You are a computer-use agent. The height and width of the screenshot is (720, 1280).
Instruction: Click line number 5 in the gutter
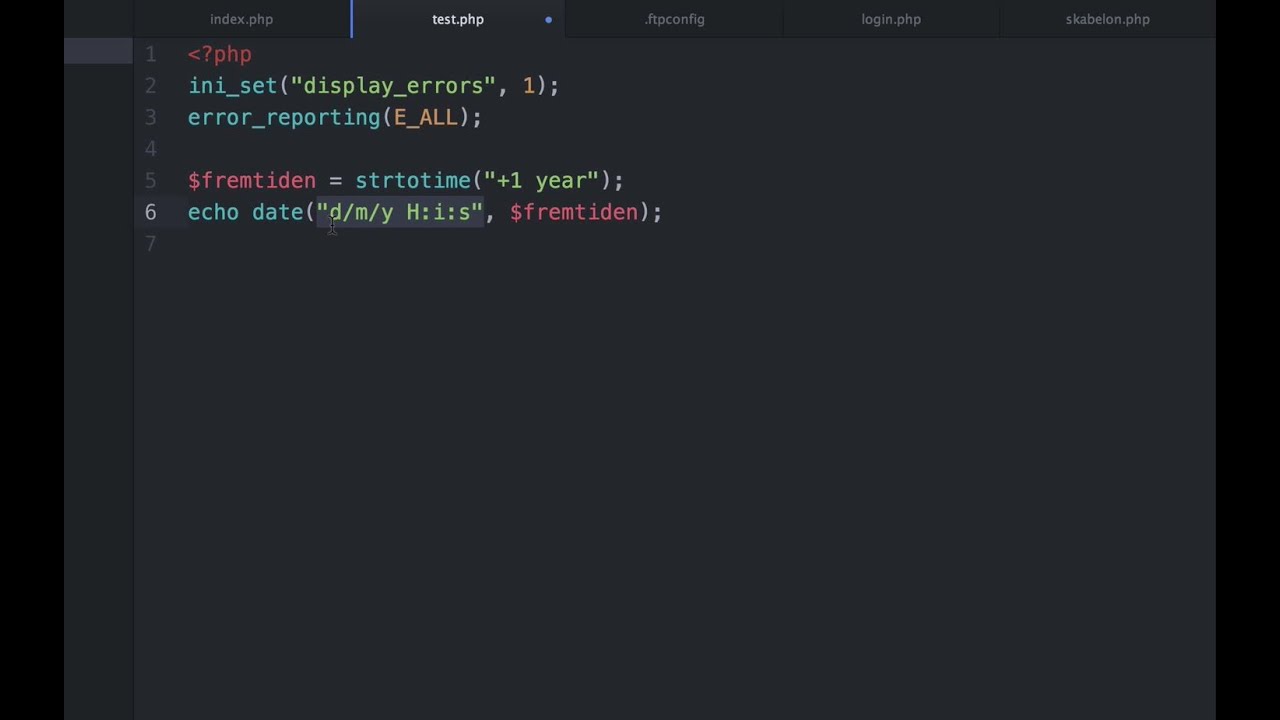click(150, 180)
